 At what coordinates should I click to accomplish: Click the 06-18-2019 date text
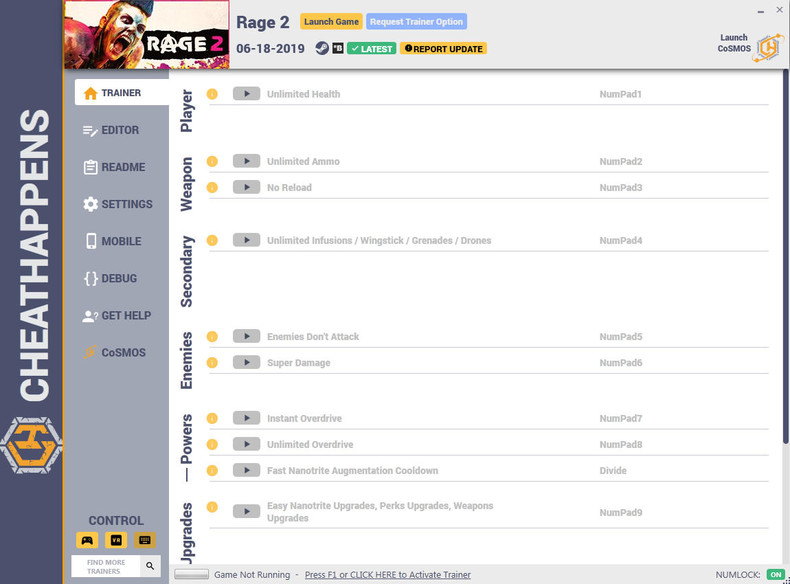[x=271, y=49]
